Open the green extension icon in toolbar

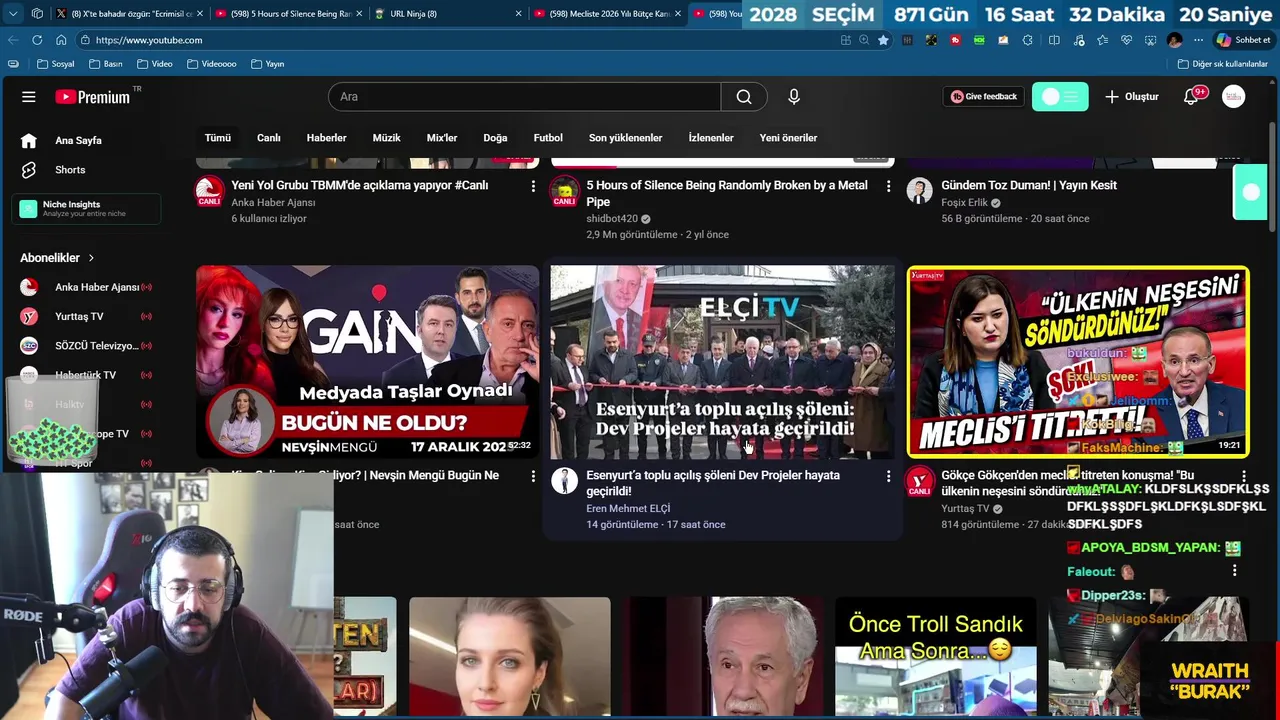(x=979, y=40)
